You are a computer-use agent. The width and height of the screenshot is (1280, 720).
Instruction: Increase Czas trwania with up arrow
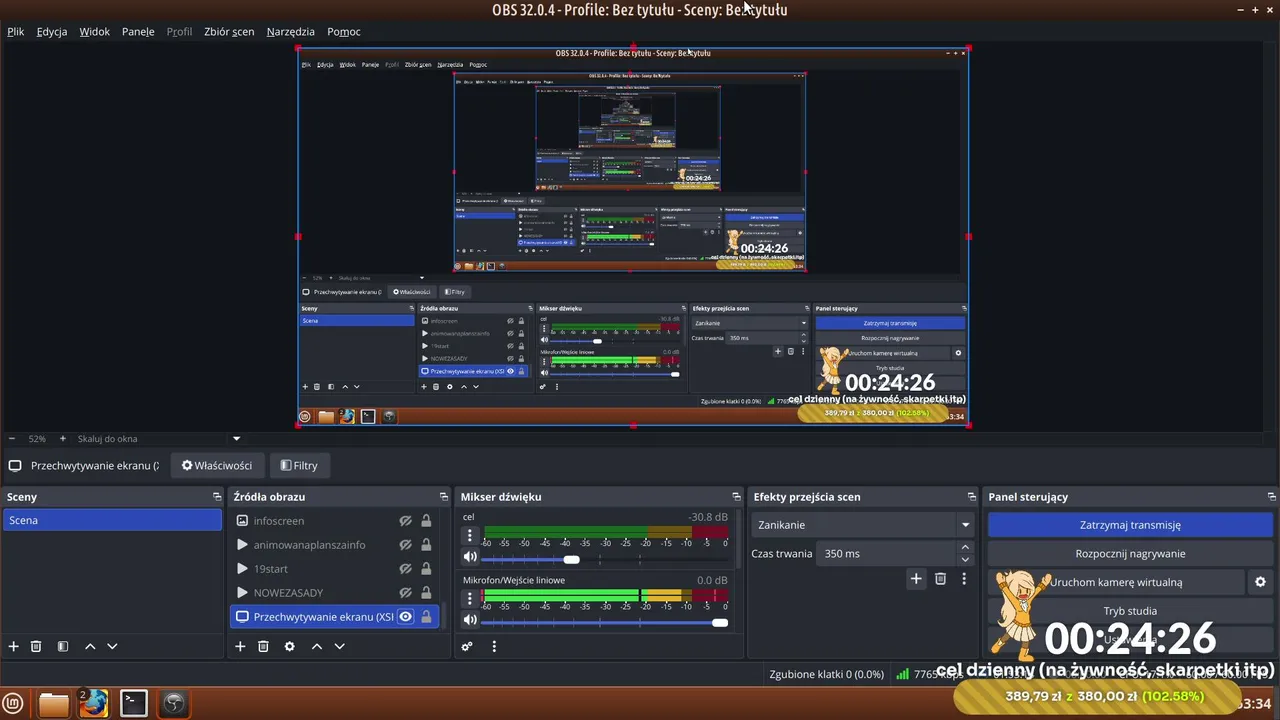[x=965, y=547]
